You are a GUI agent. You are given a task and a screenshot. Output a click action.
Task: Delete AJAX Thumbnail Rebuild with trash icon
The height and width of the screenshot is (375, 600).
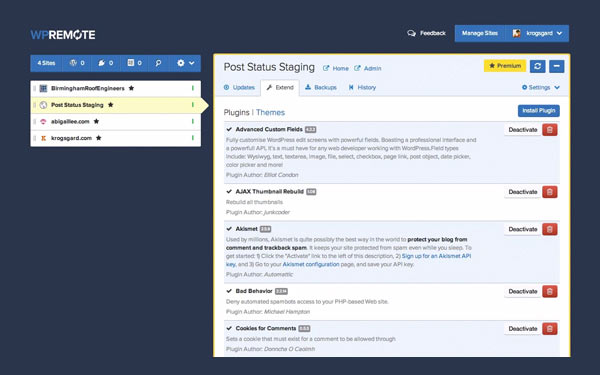coord(550,192)
